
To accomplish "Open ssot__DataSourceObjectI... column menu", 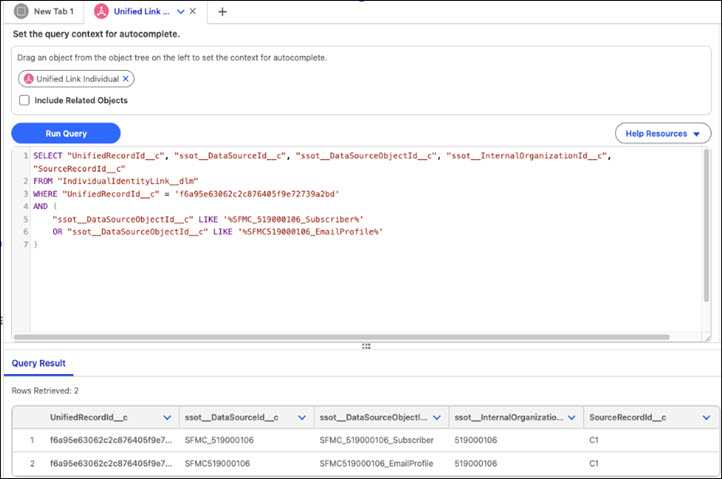I will [437, 417].
